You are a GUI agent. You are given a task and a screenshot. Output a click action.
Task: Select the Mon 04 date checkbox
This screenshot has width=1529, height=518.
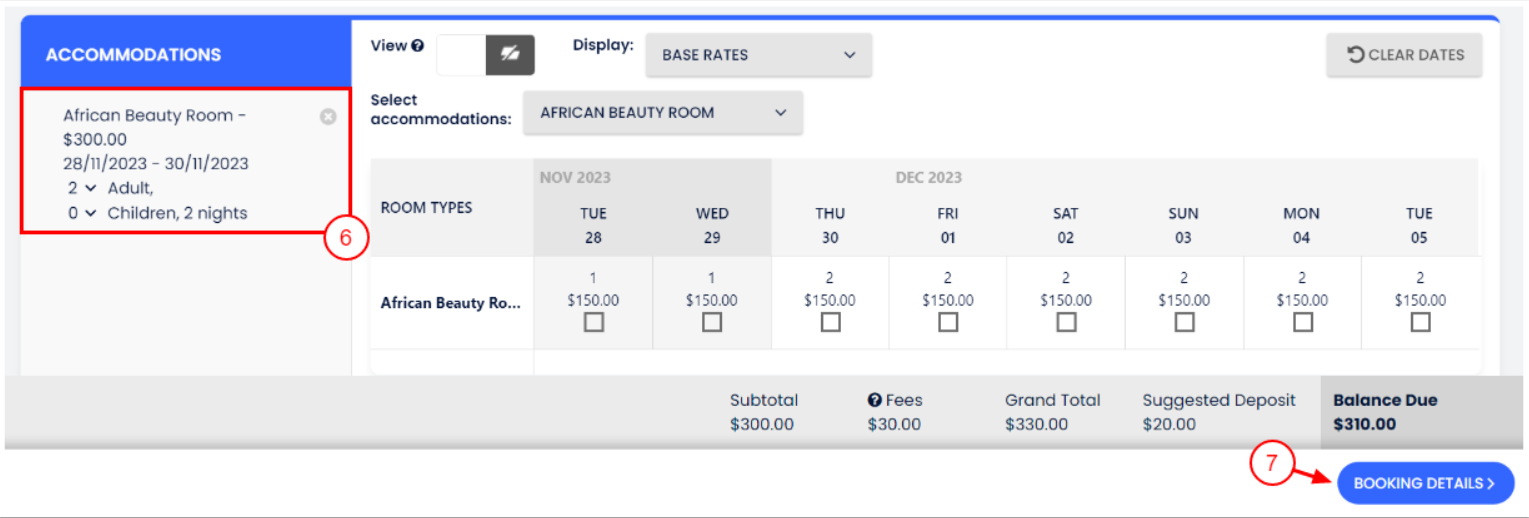coord(1302,322)
